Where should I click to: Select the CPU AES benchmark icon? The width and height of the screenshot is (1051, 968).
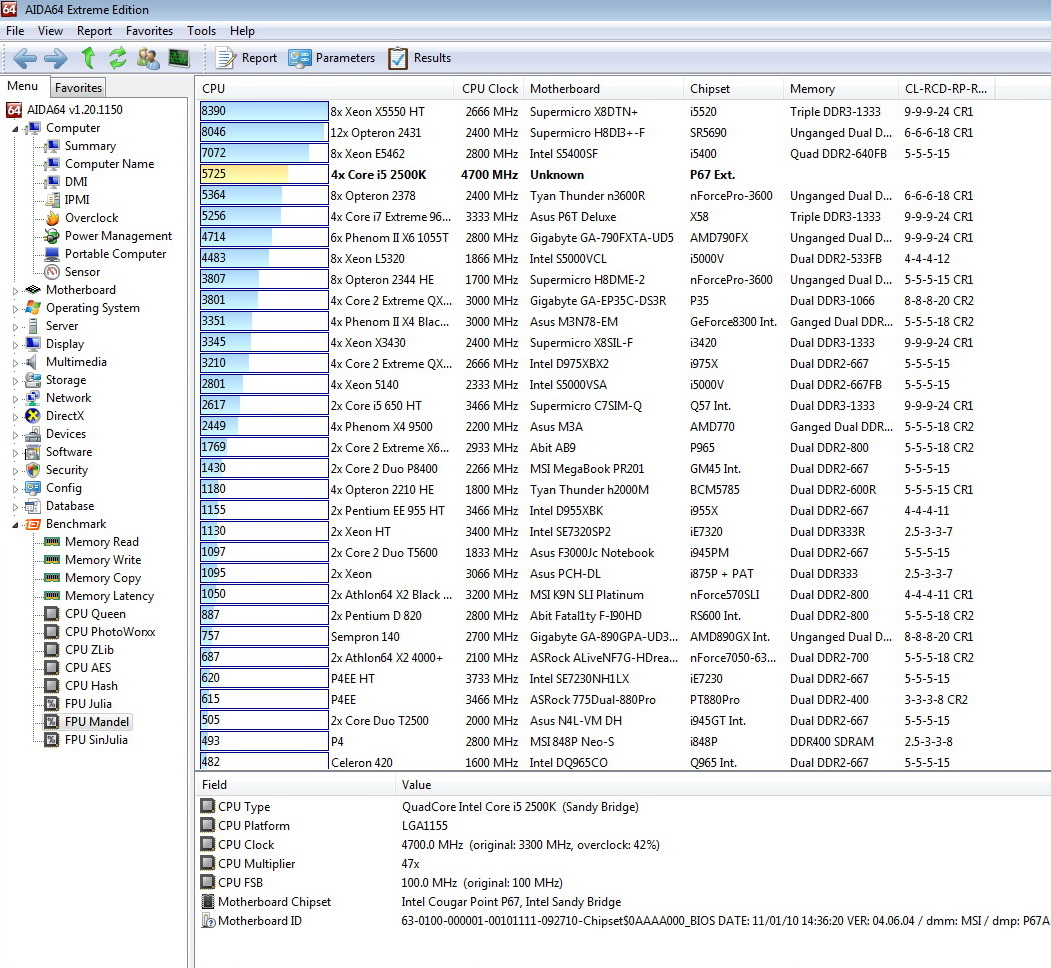(x=52, y=668)
